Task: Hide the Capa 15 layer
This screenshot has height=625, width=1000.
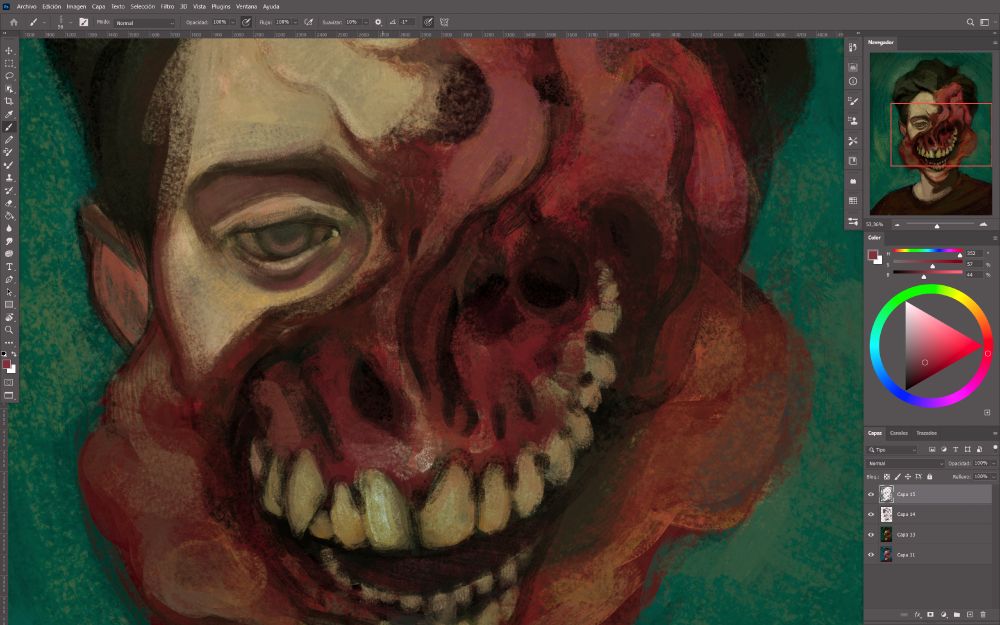Action: (x=871, y=494)
